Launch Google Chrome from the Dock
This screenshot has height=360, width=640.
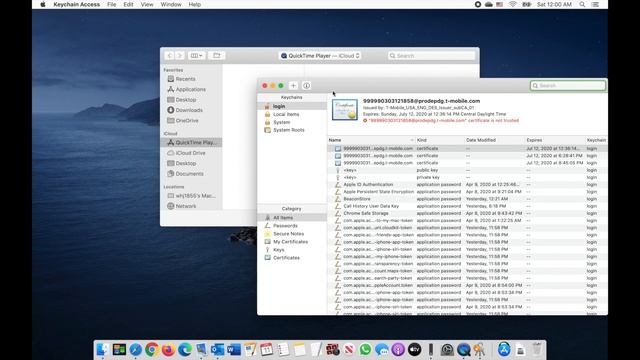coord(152,350)
